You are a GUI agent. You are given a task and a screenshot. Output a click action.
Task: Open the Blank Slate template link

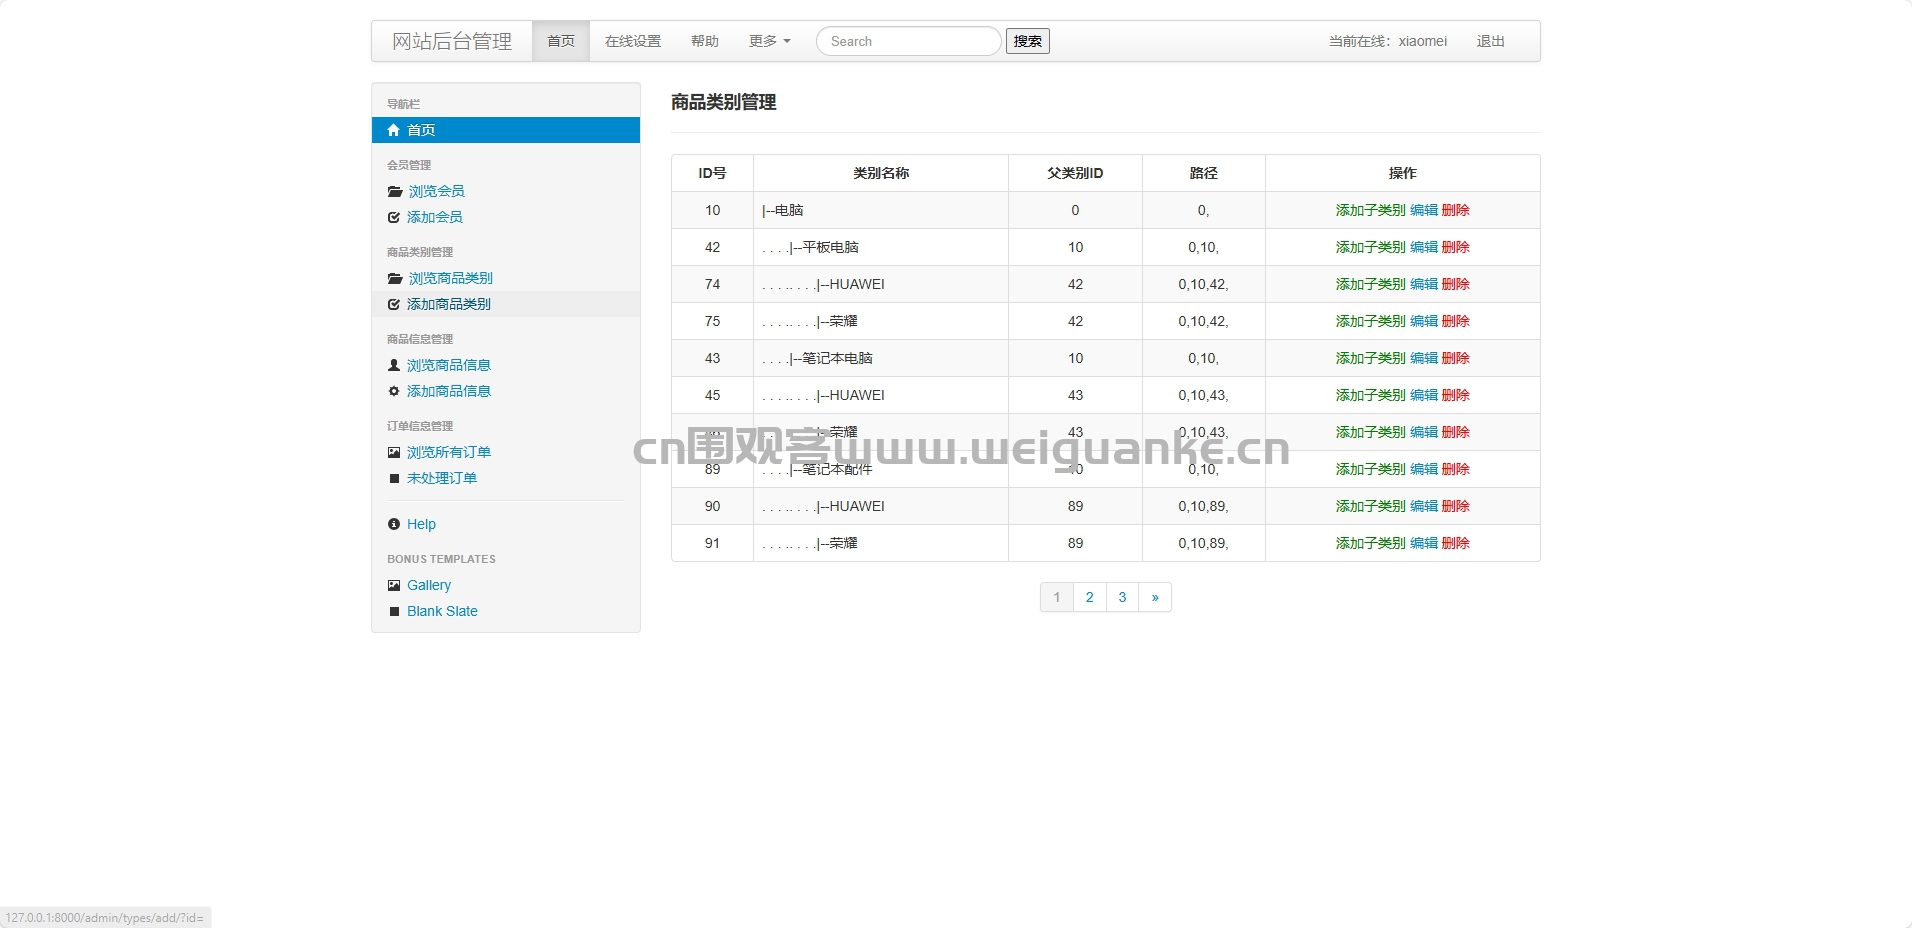point(442,611)
